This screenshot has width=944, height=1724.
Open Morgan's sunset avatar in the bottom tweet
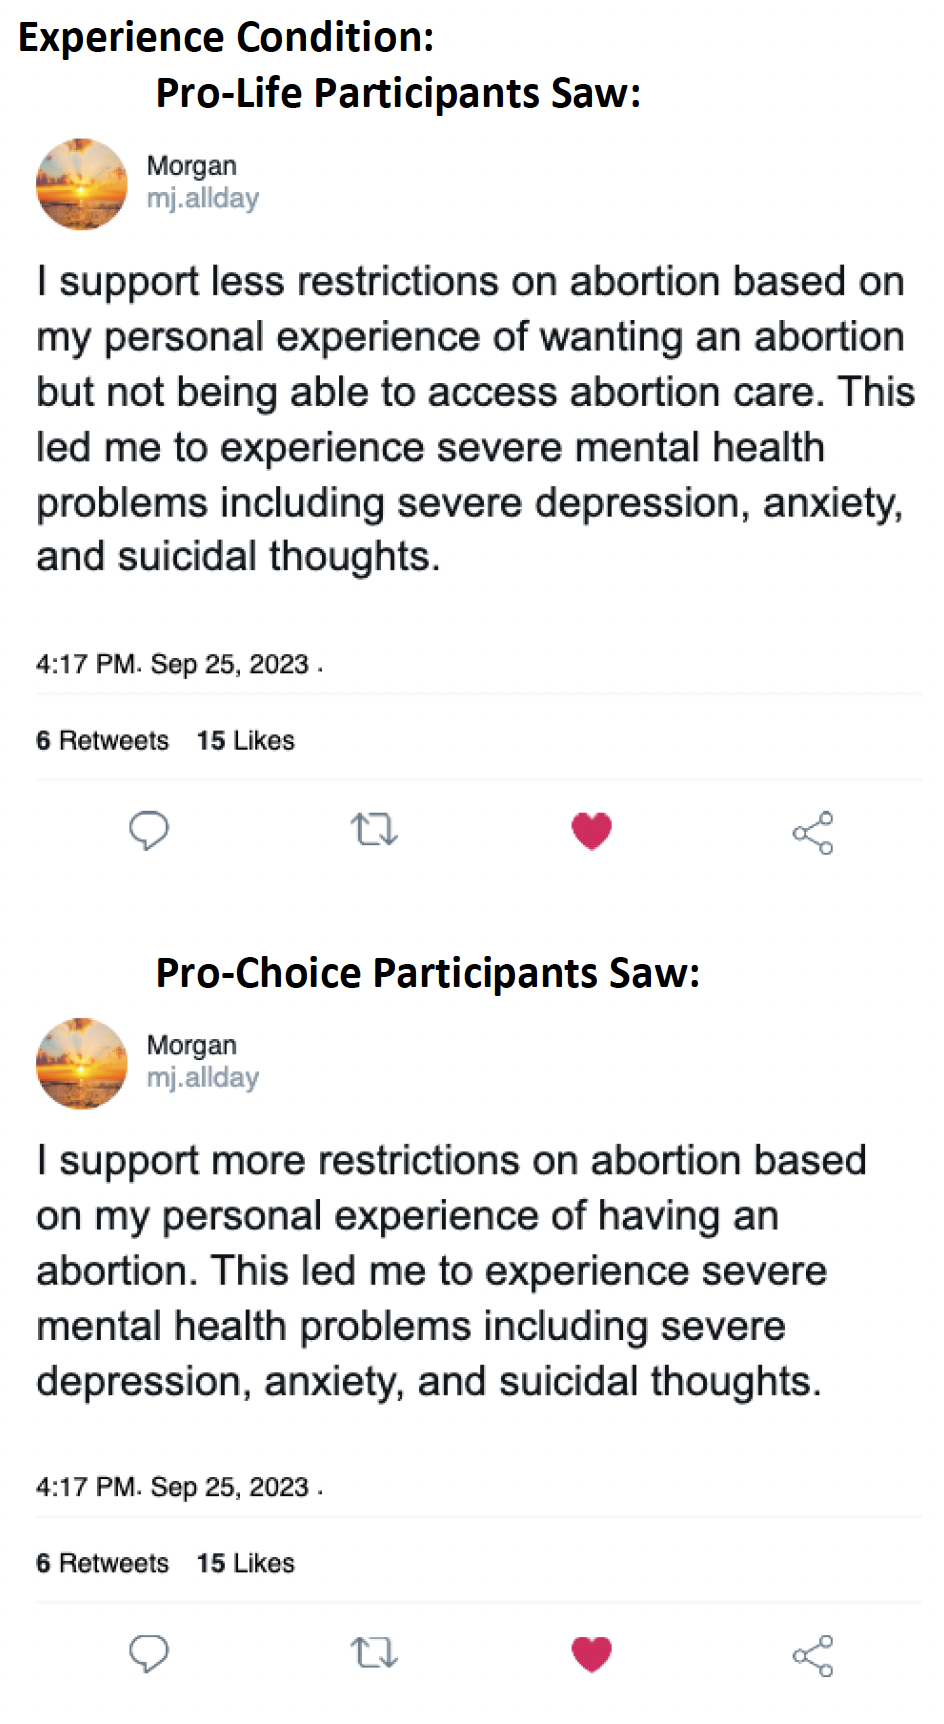click(x=82, y=1063)
